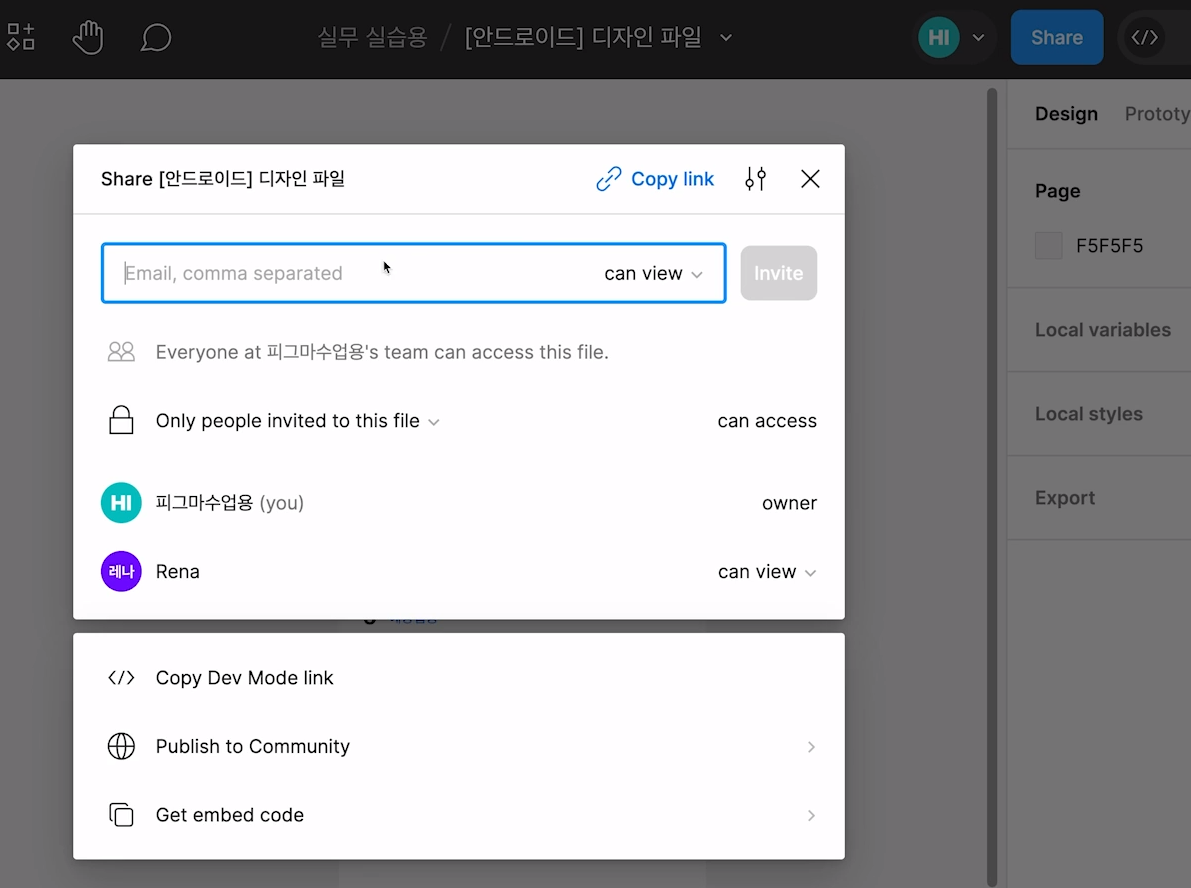Open the Resources tool in top toolbar
The image size is (1191, 888).
click(x=21, y=36)
